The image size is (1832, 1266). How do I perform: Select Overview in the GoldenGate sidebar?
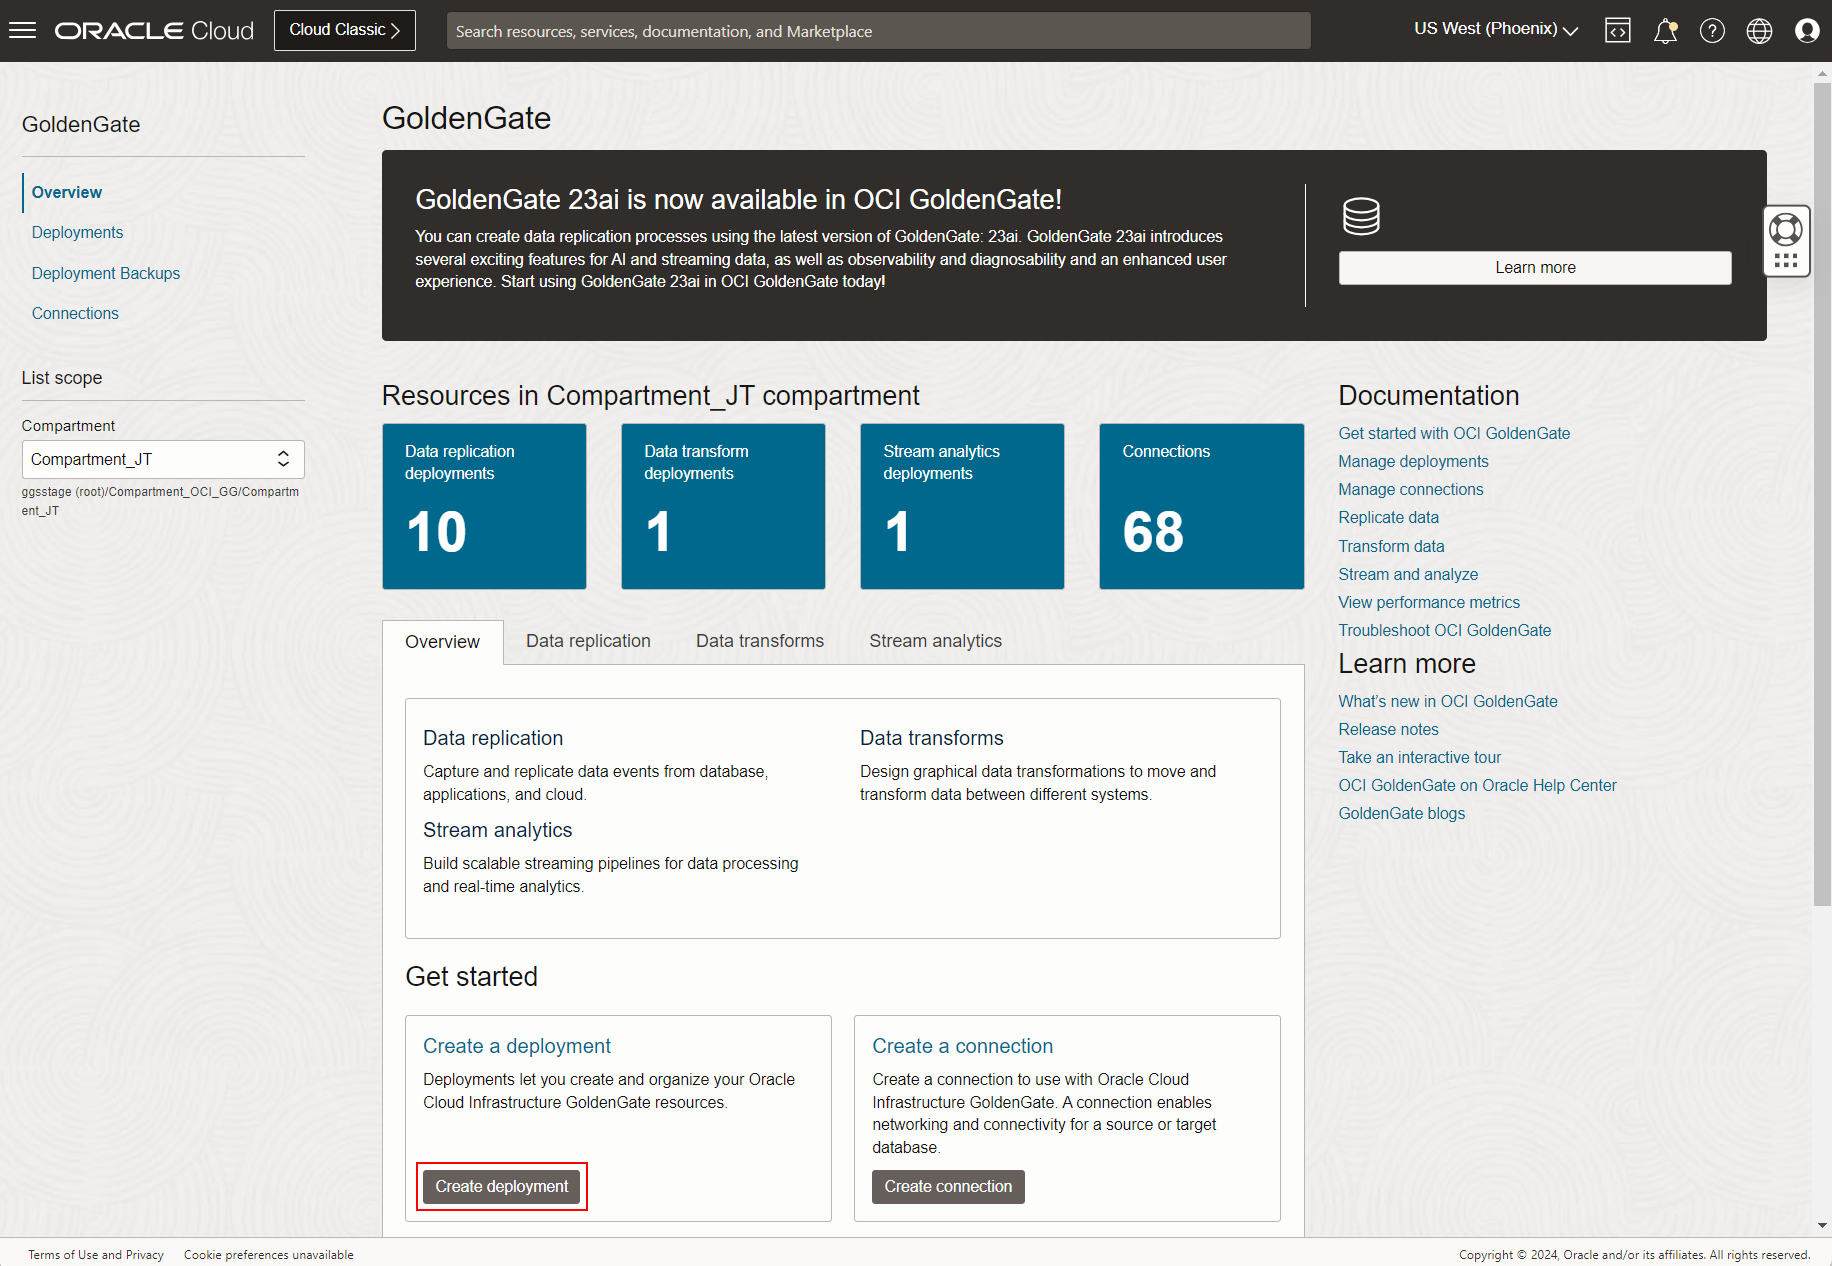(x=67, y=192)
